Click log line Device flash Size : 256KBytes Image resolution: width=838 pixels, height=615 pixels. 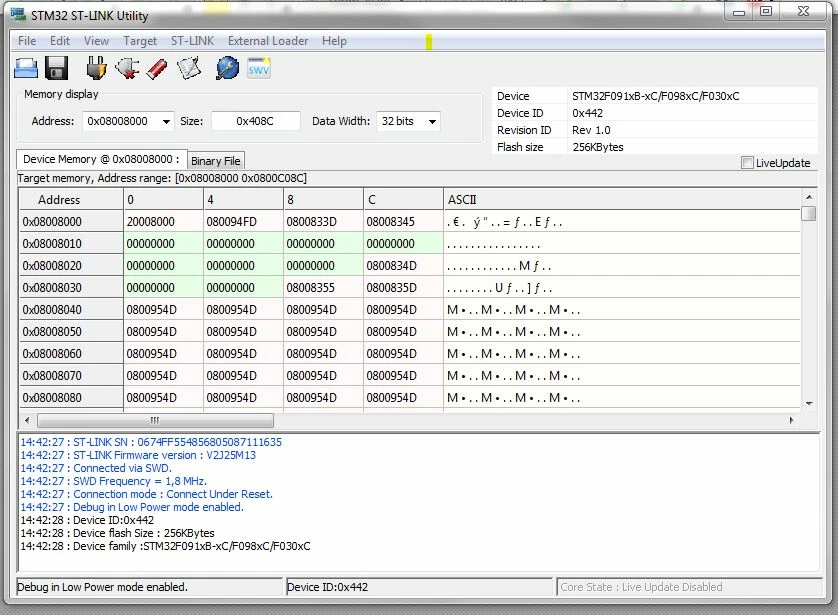click(117, 533)
